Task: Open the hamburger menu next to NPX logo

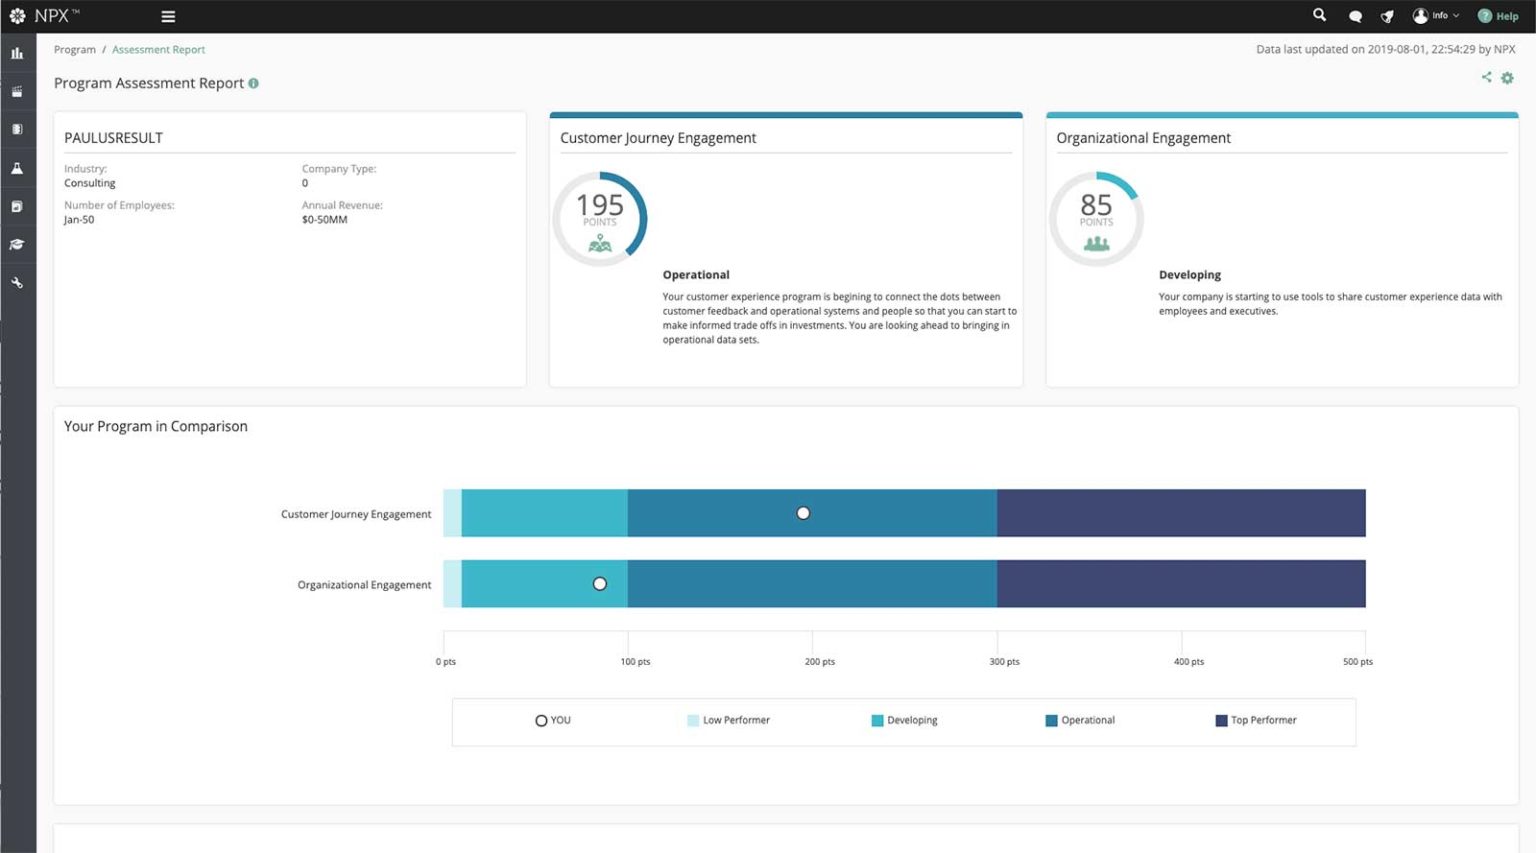Action: 167,15
